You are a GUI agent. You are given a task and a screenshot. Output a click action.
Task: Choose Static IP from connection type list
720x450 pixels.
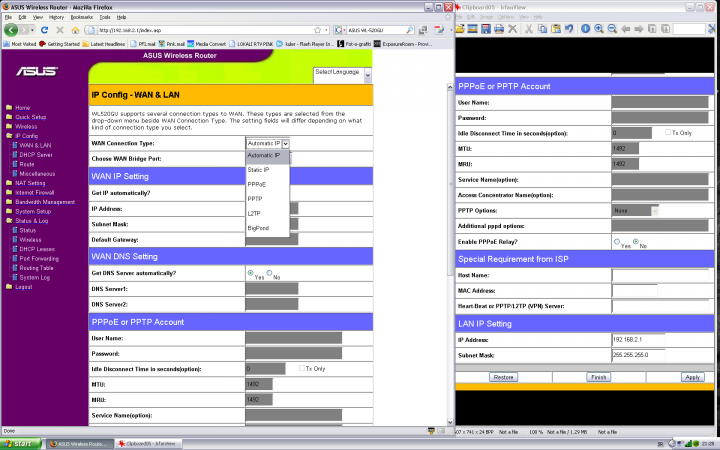click(259, 170)
